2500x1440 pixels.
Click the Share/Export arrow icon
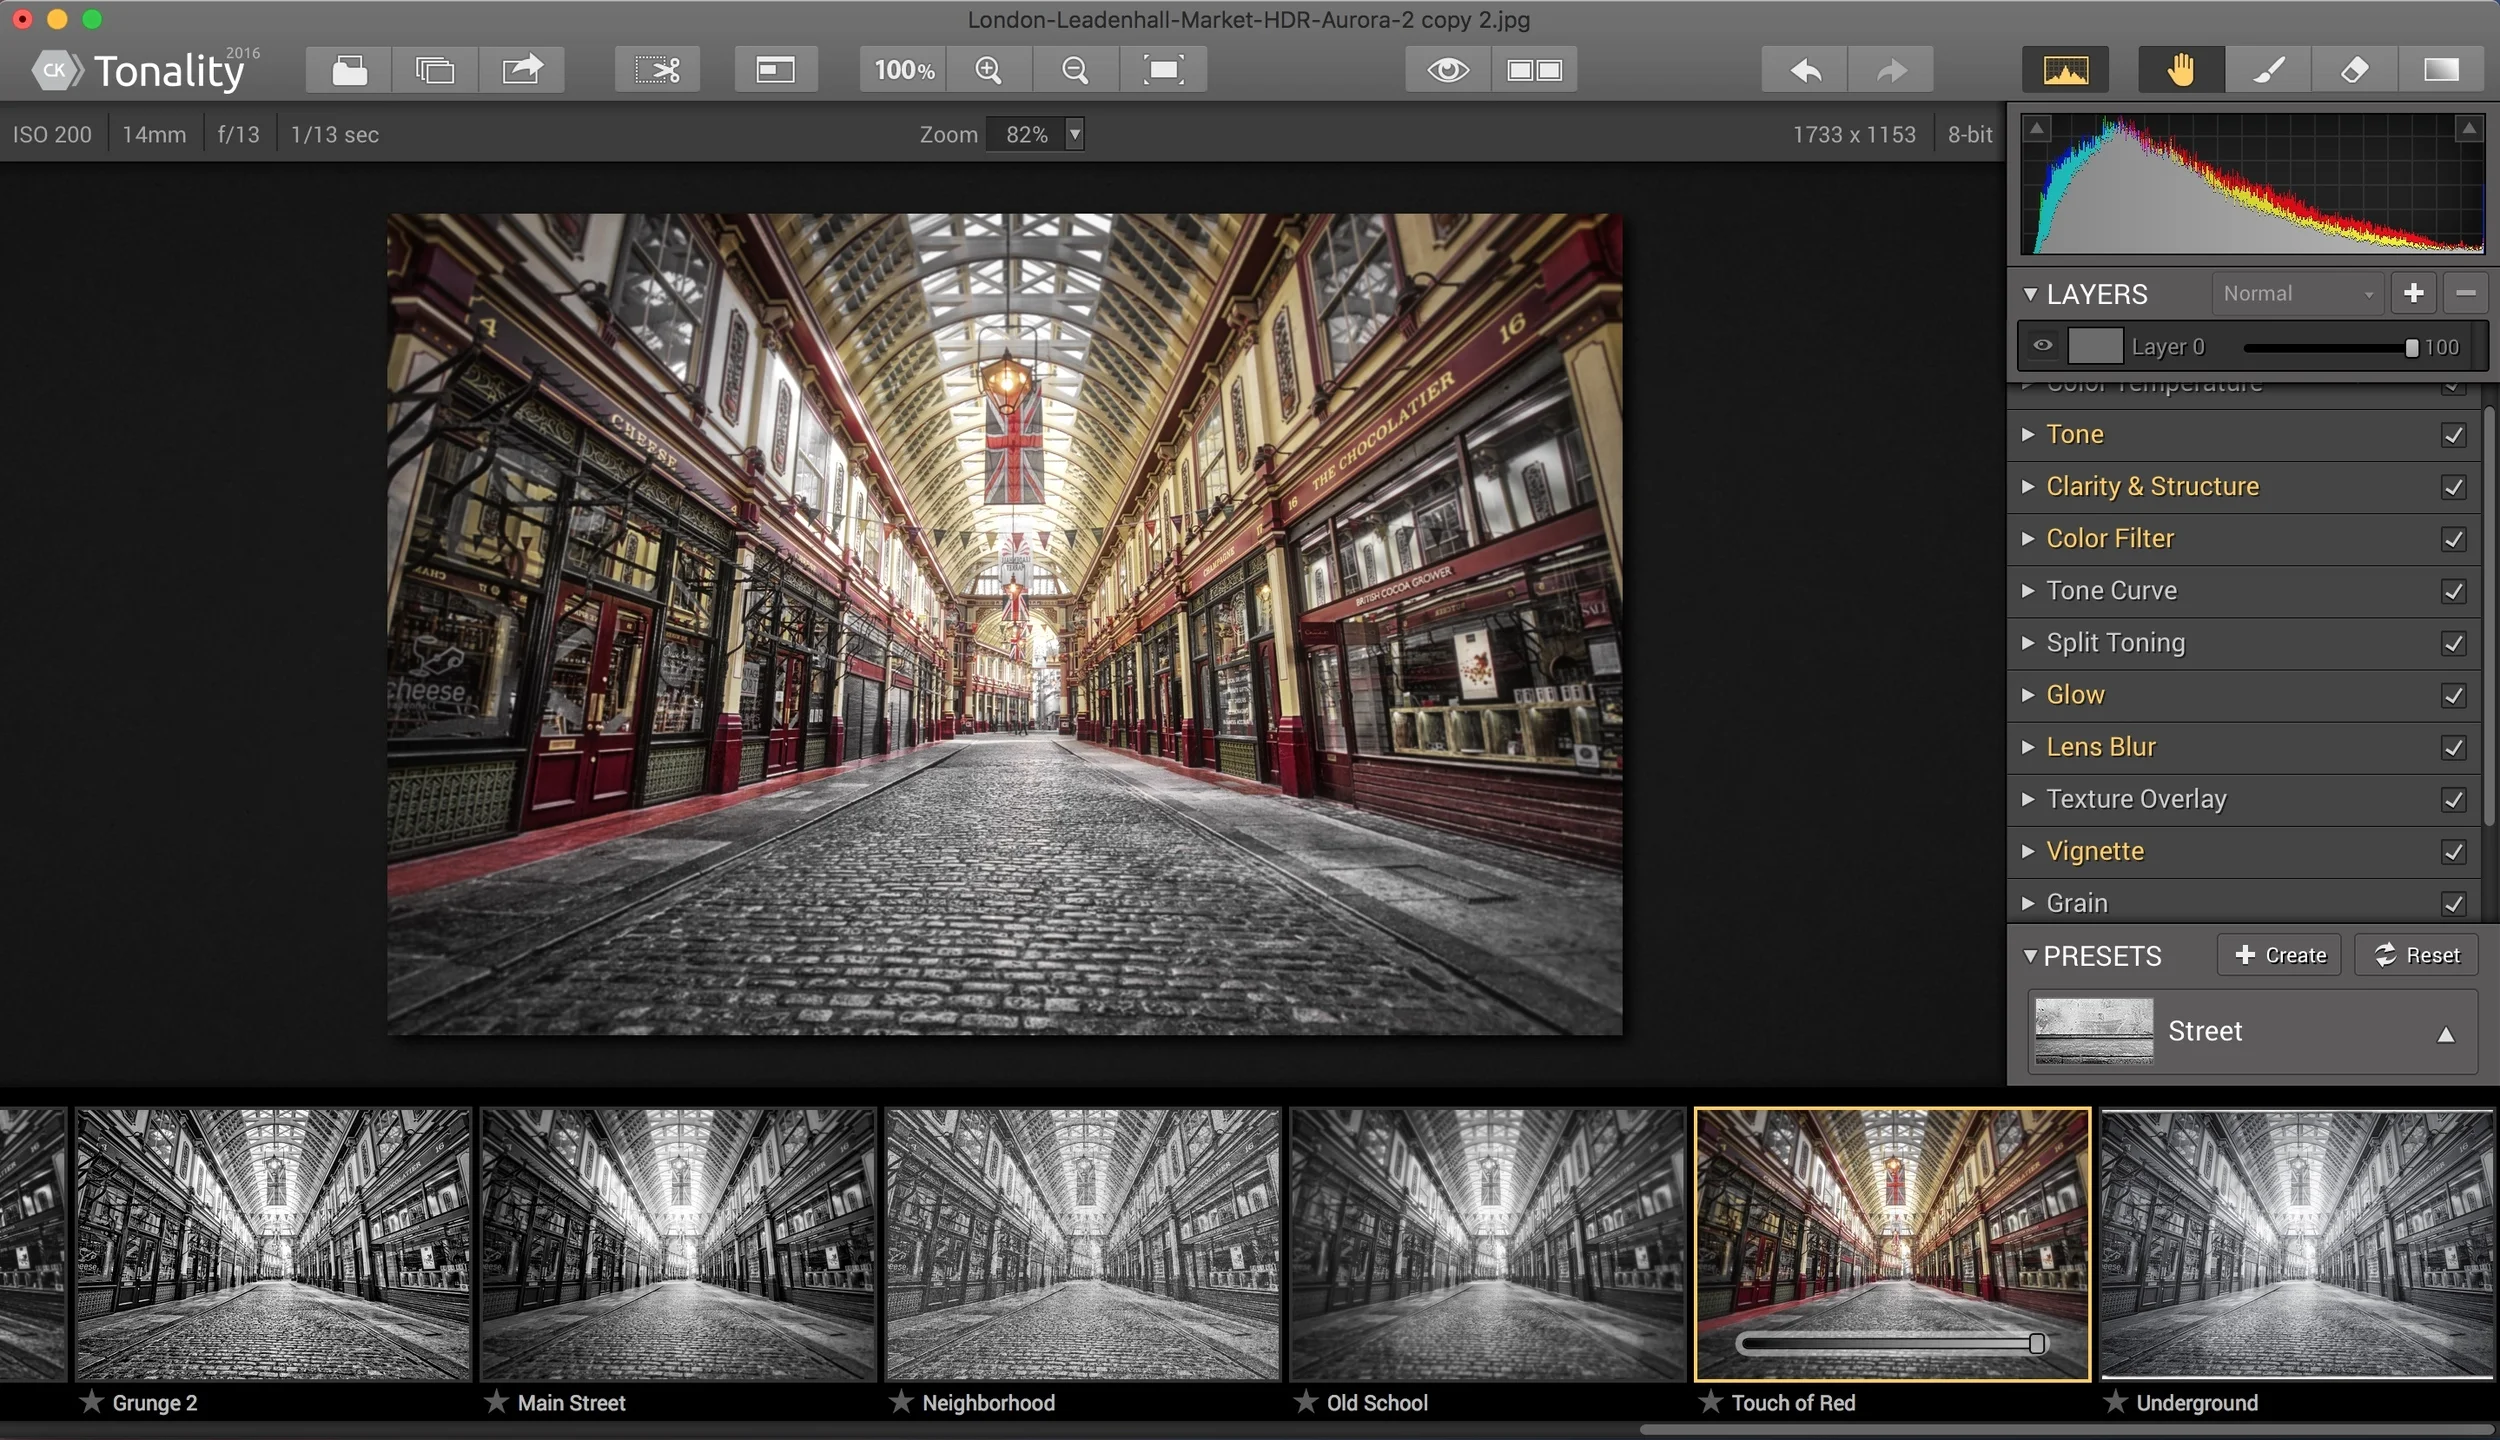tap(522, 70)
